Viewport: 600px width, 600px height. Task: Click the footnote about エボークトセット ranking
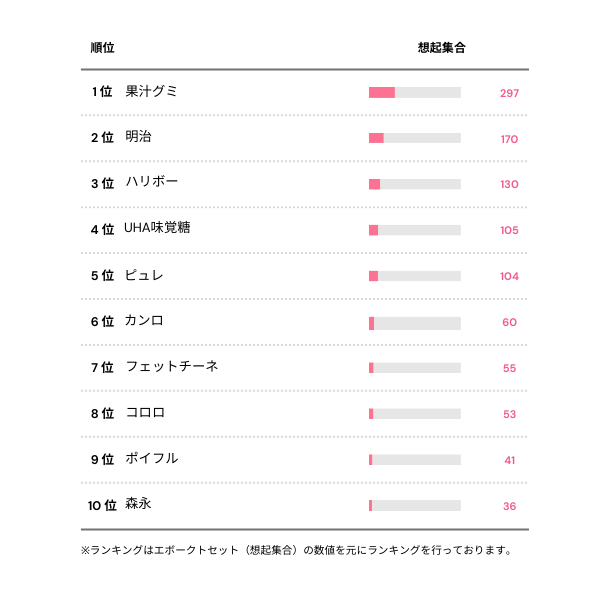click(x=297, y=550)
